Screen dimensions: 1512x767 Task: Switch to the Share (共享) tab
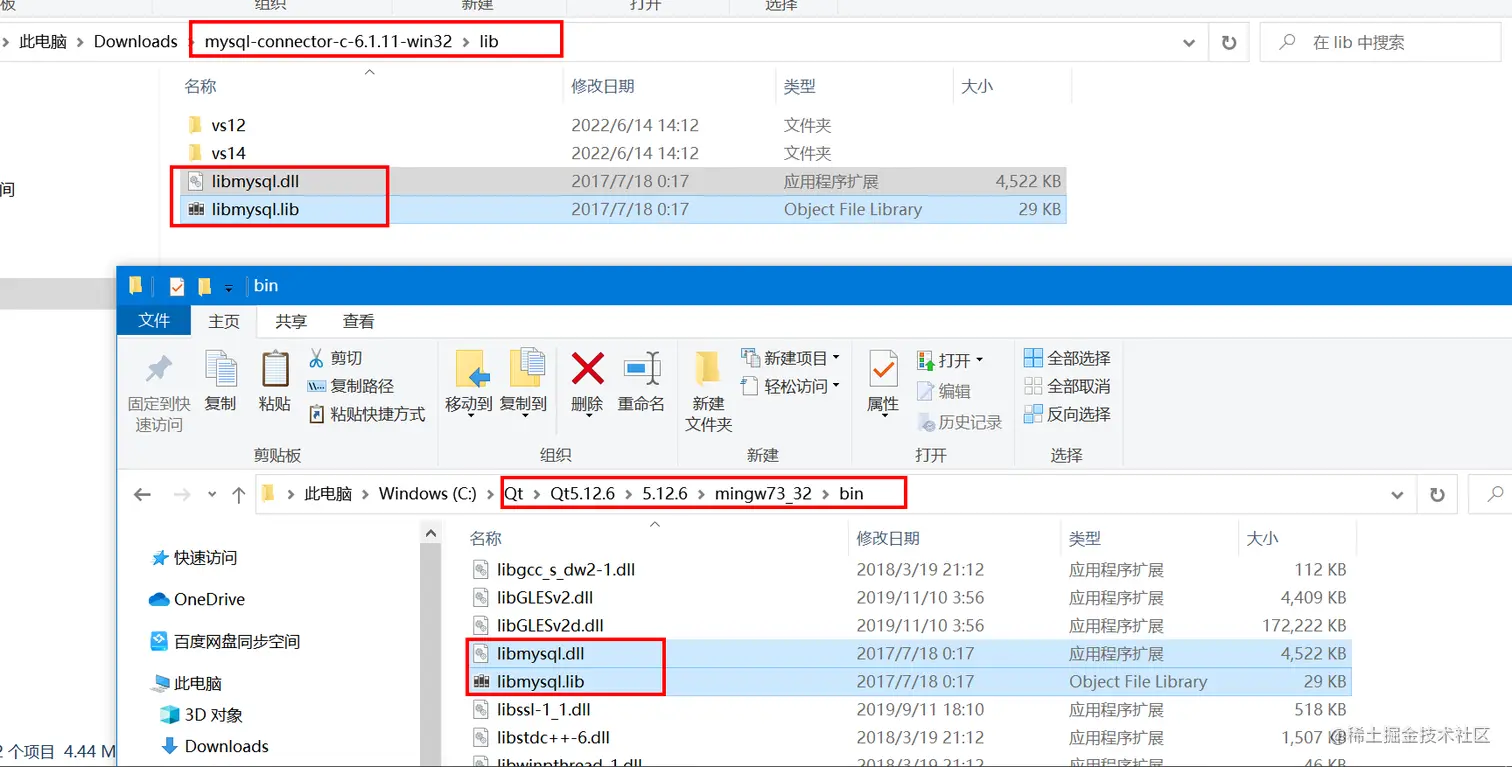click(291, 321)
